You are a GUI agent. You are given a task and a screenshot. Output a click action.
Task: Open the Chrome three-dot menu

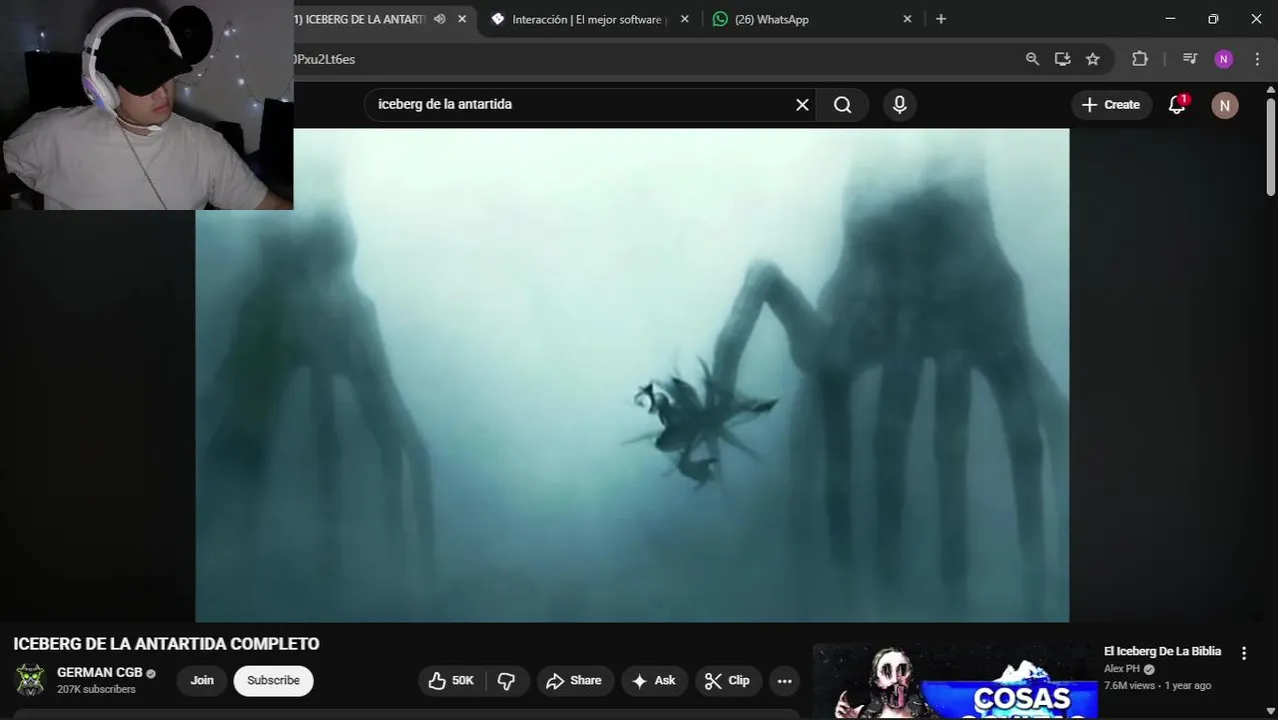1258,59
